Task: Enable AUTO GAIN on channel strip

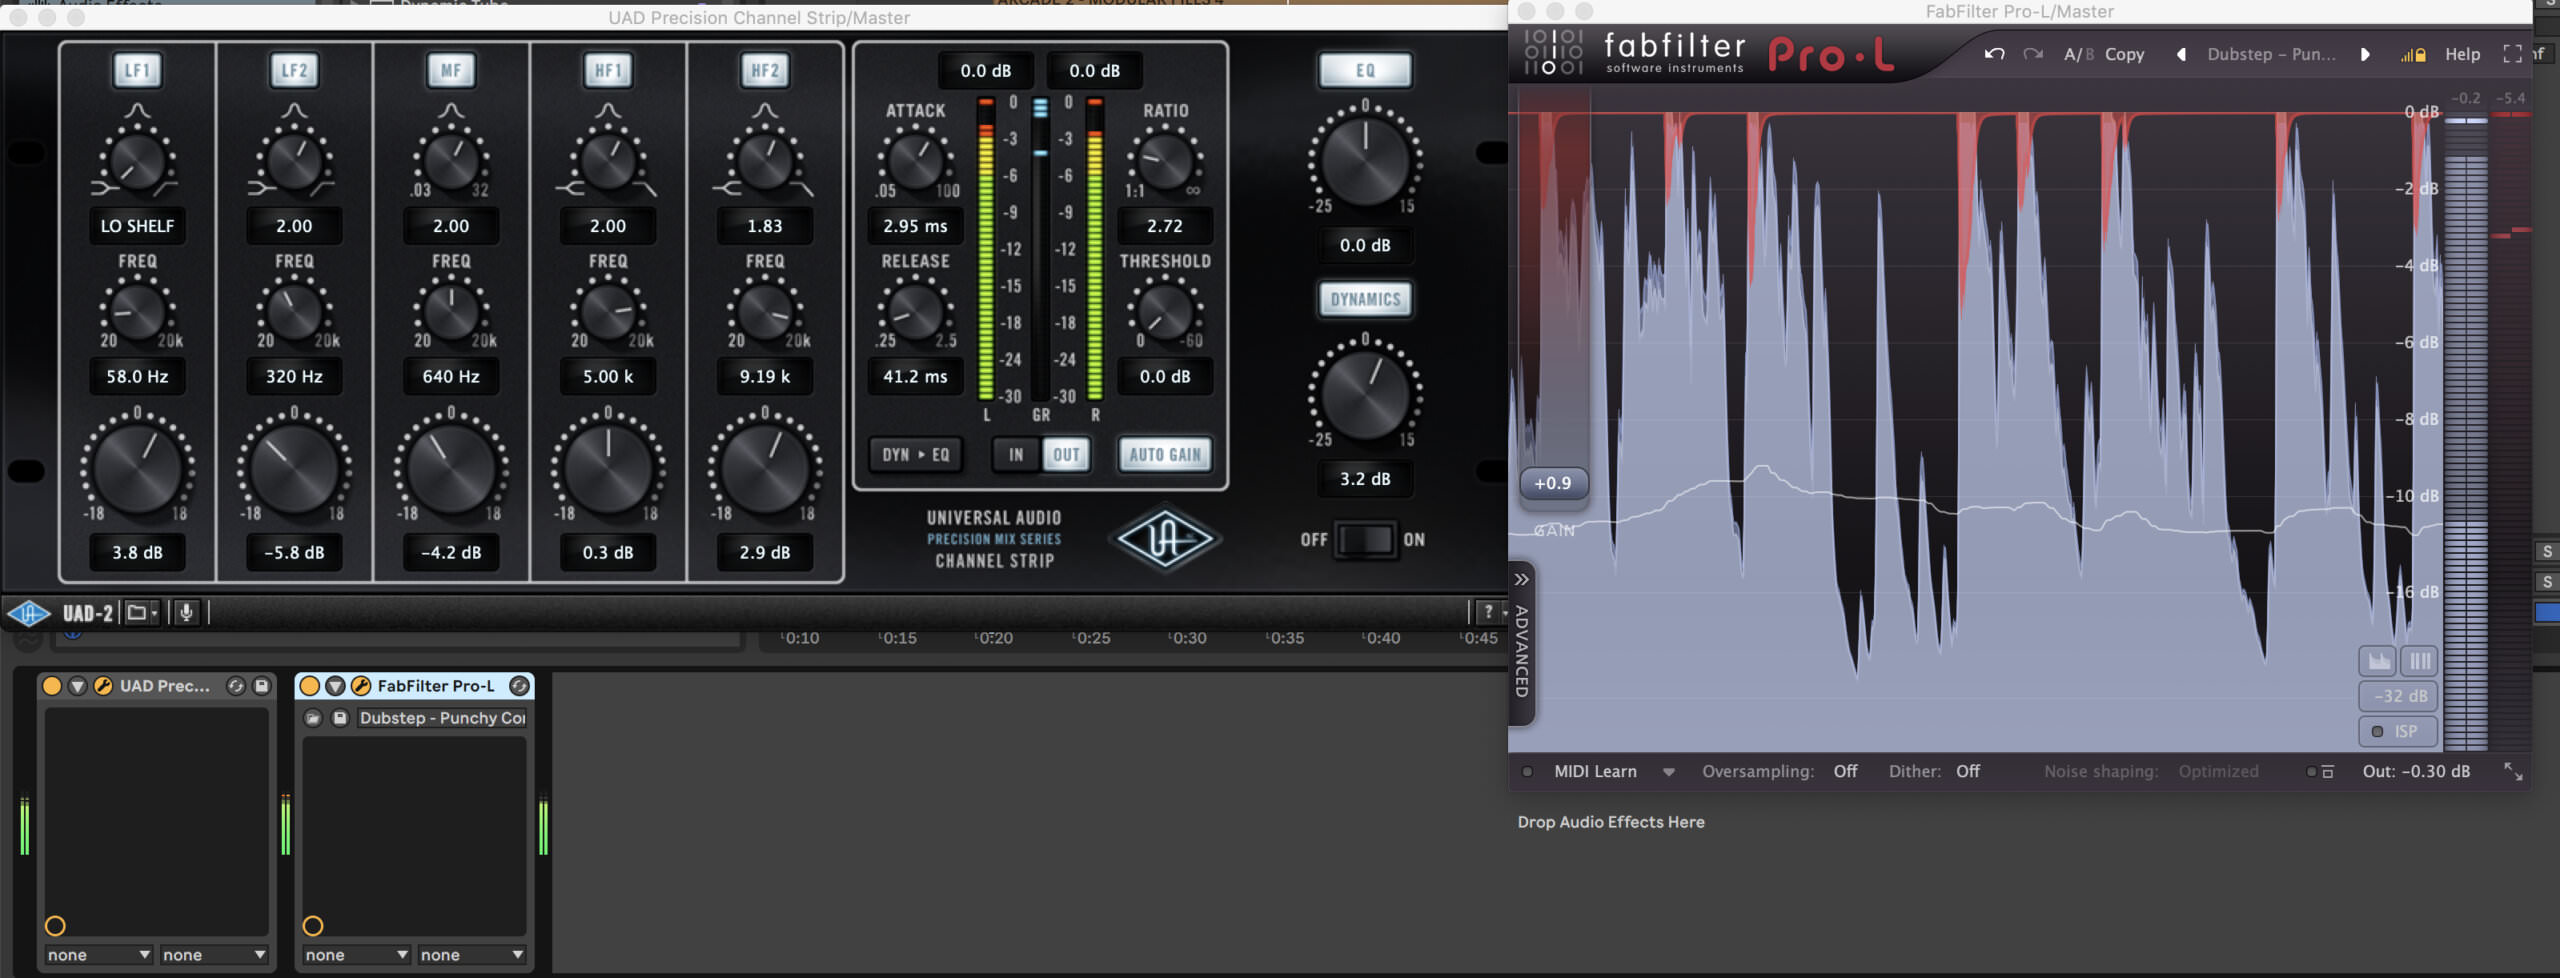Action: [x=1165, y=455]
